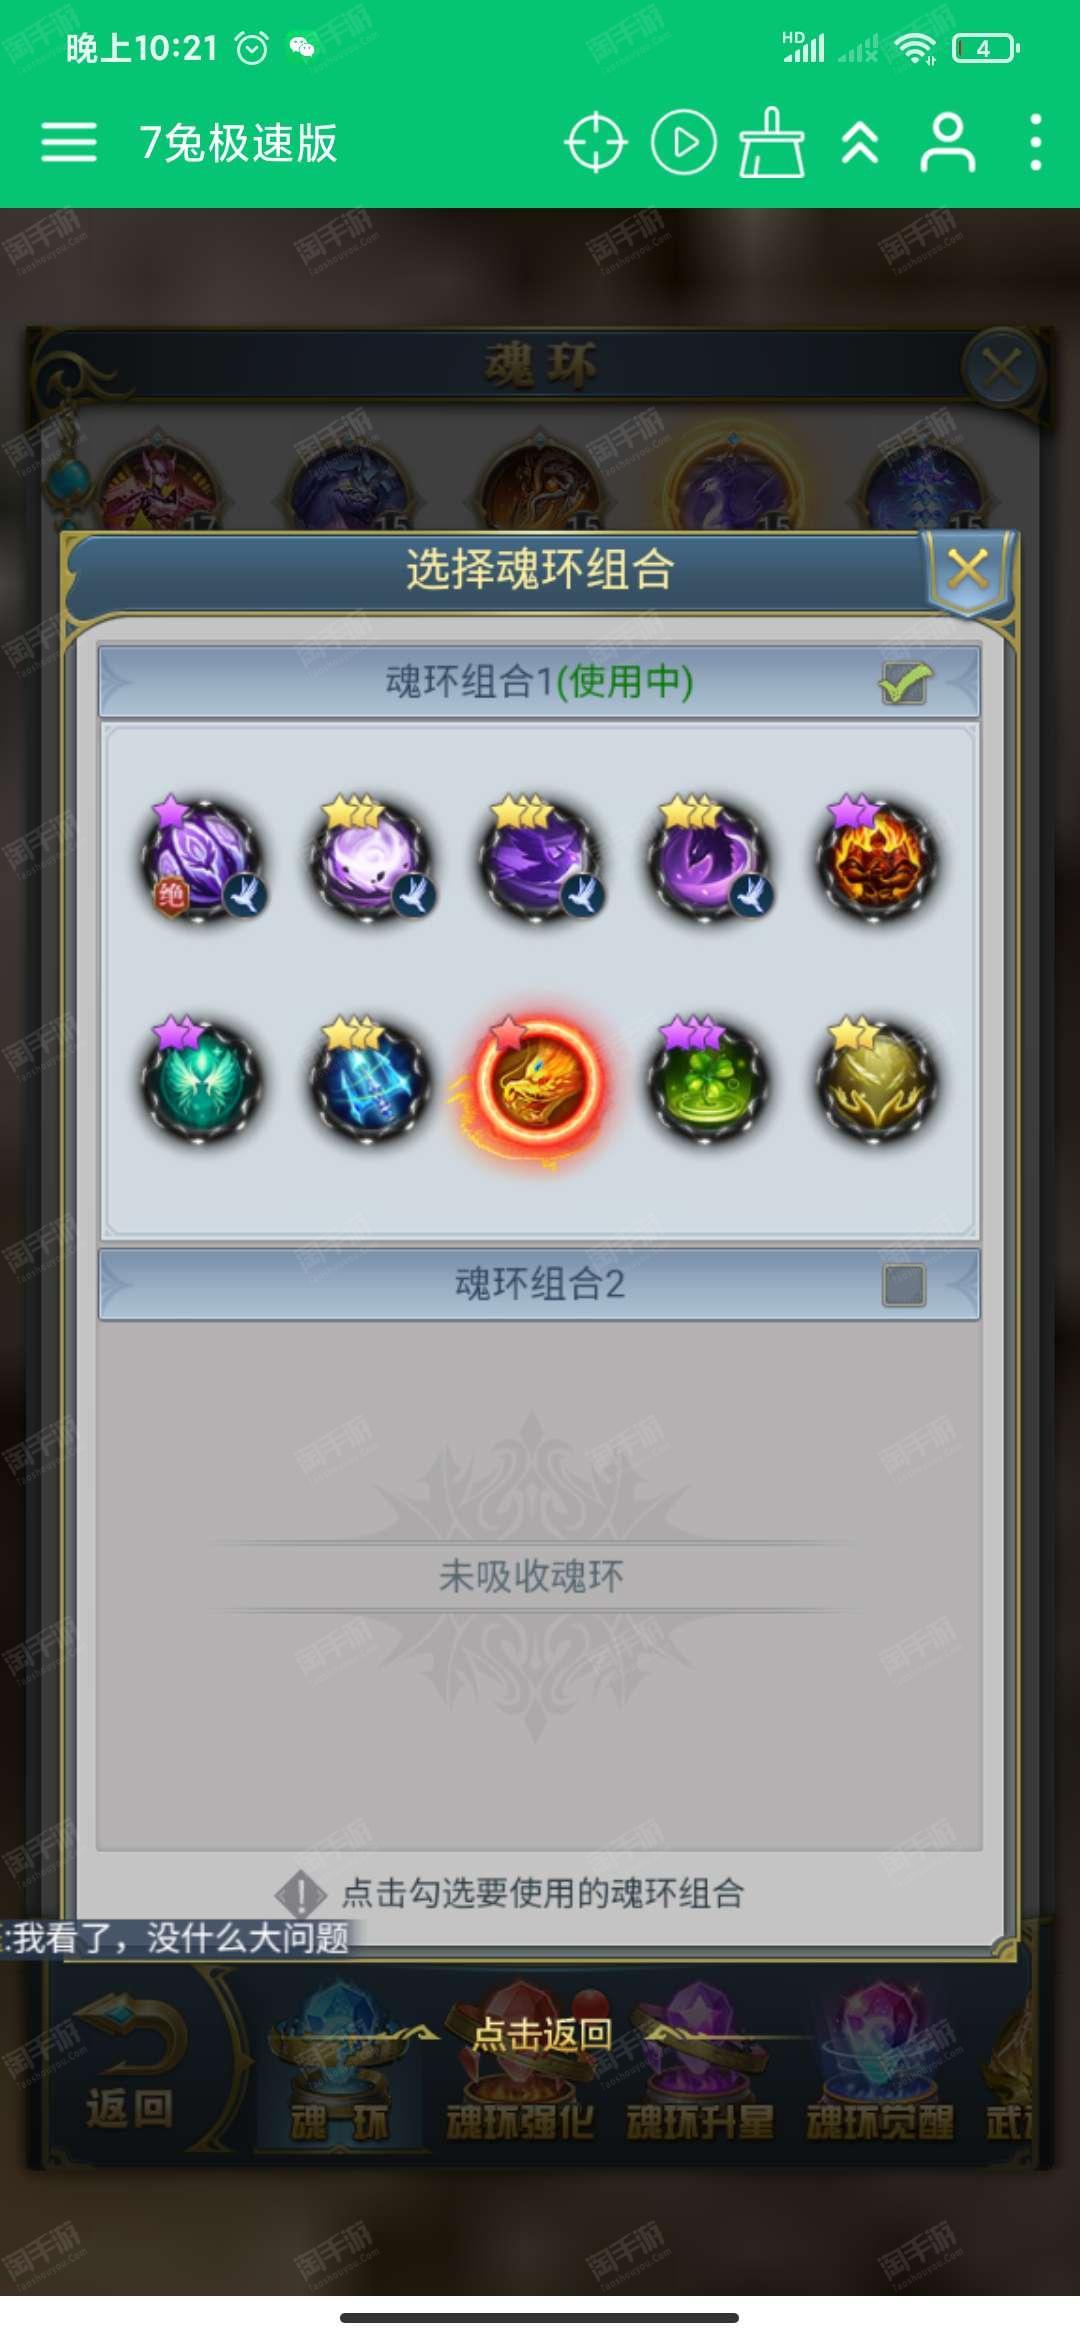Collapse toolbar with double chevron up
The height and width of the screenshot is (2340, 1080).
(860, 143)
